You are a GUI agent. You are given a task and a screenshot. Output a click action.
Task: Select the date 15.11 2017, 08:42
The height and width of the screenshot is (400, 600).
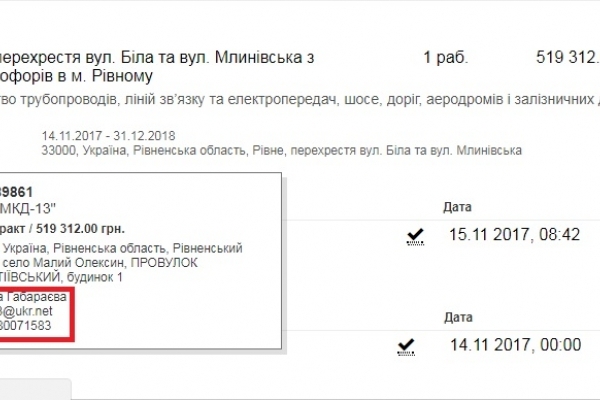click(514, 235)
